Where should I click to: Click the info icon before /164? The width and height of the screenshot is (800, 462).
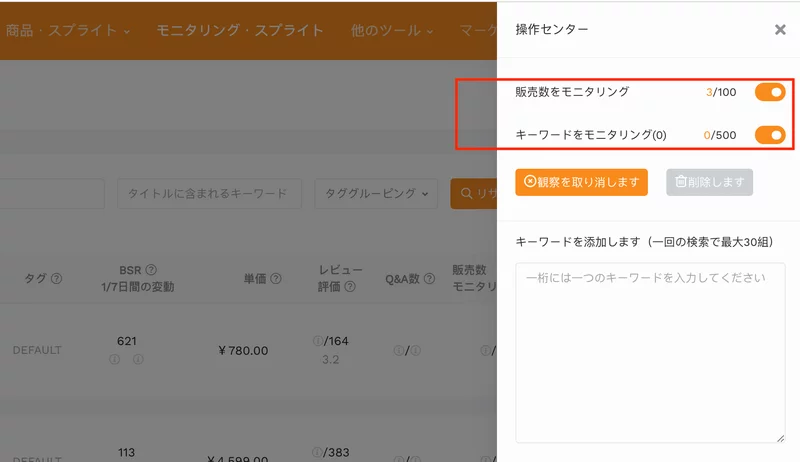click(317, 341)
